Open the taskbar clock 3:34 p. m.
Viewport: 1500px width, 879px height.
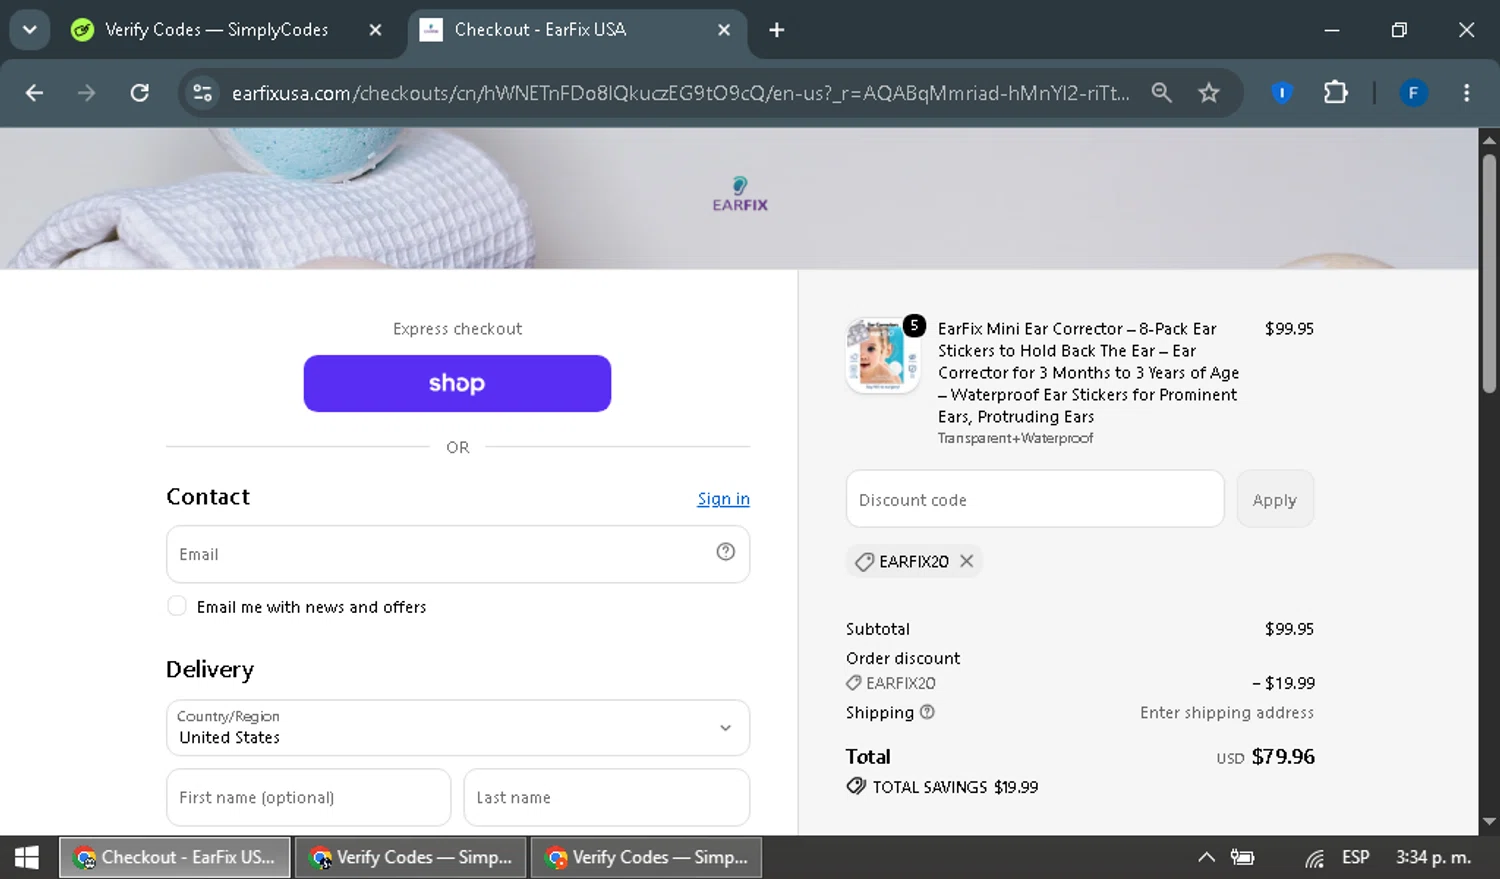[1433, 857]
